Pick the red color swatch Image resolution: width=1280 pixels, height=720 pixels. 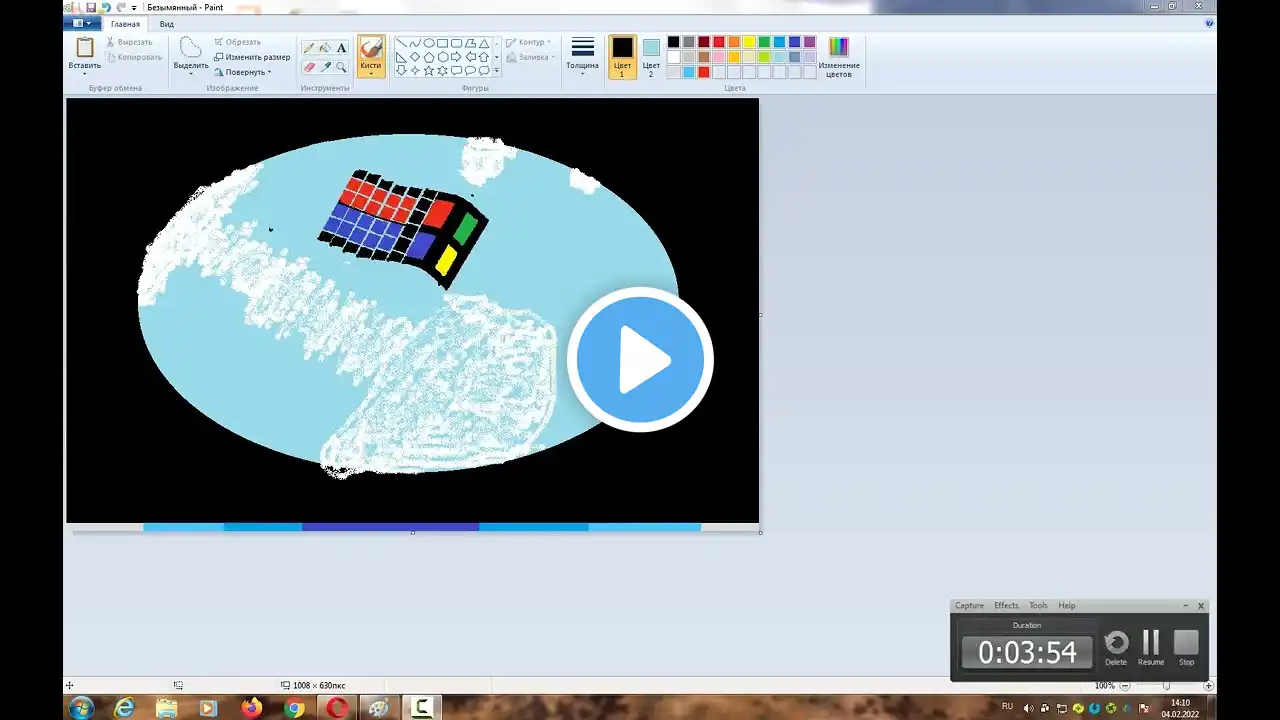(719, 42)
